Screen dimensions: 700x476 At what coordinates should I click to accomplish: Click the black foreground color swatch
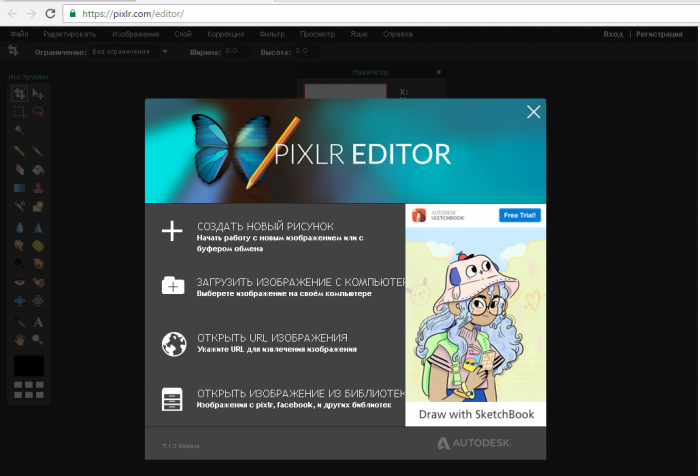tap(28, 367)
